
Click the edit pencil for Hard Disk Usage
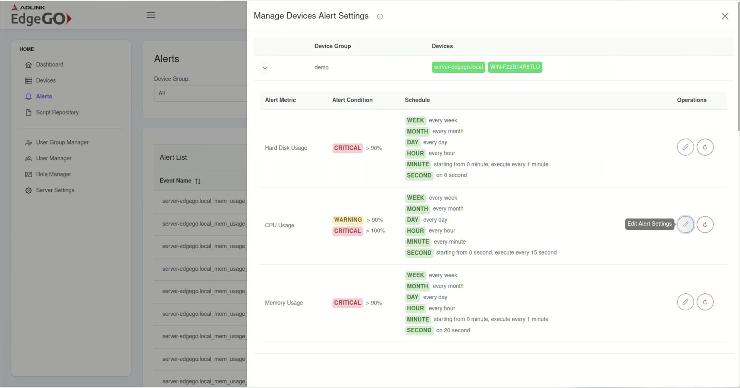(x=685, y=147)
